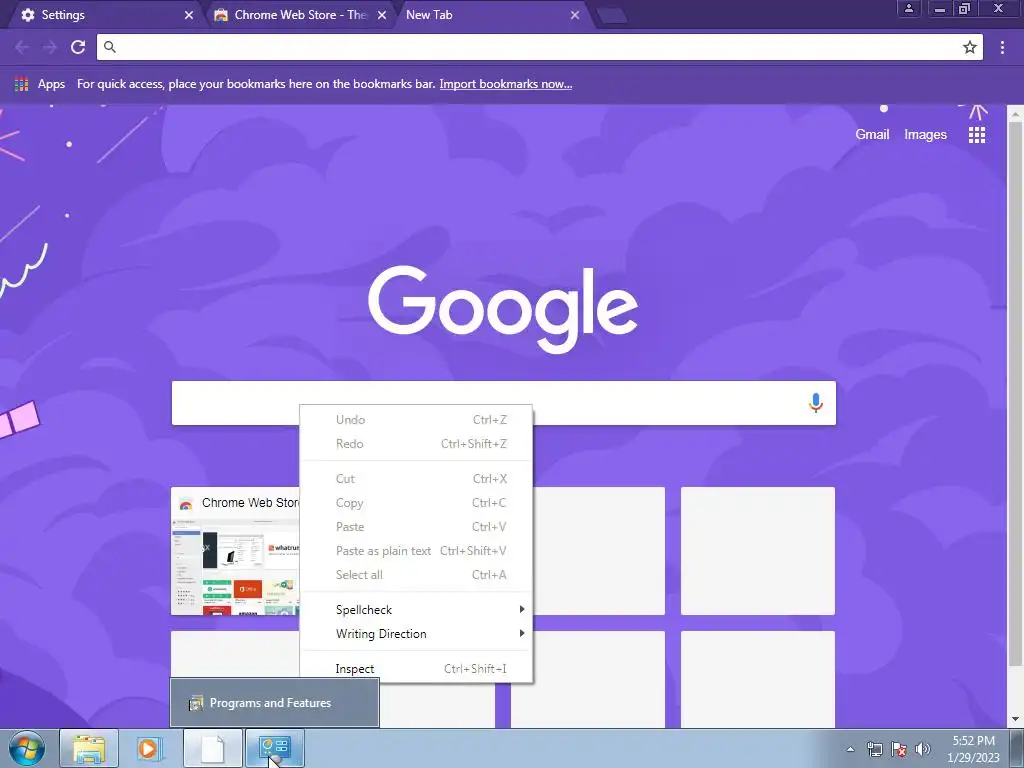The image size is (1024, 768).
Task: Click the Google logo
Action: (x=503, y=309)
